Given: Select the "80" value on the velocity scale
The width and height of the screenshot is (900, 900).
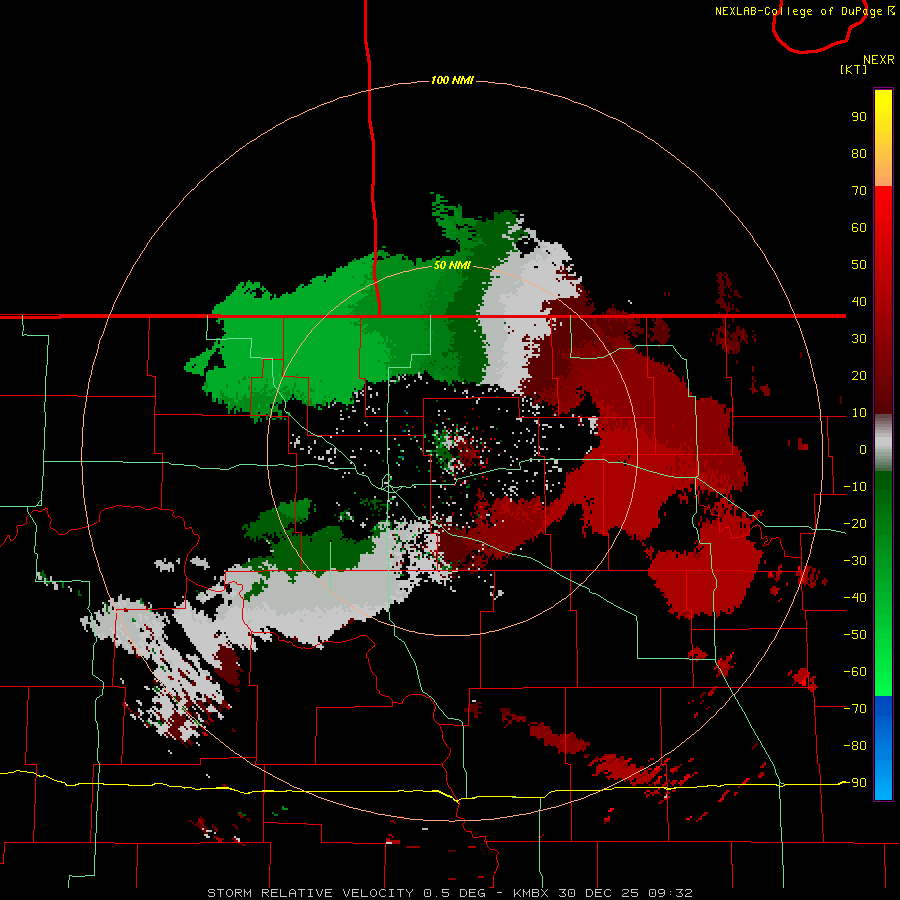Looking at the screenshot, I should click(x=859, y=154).
